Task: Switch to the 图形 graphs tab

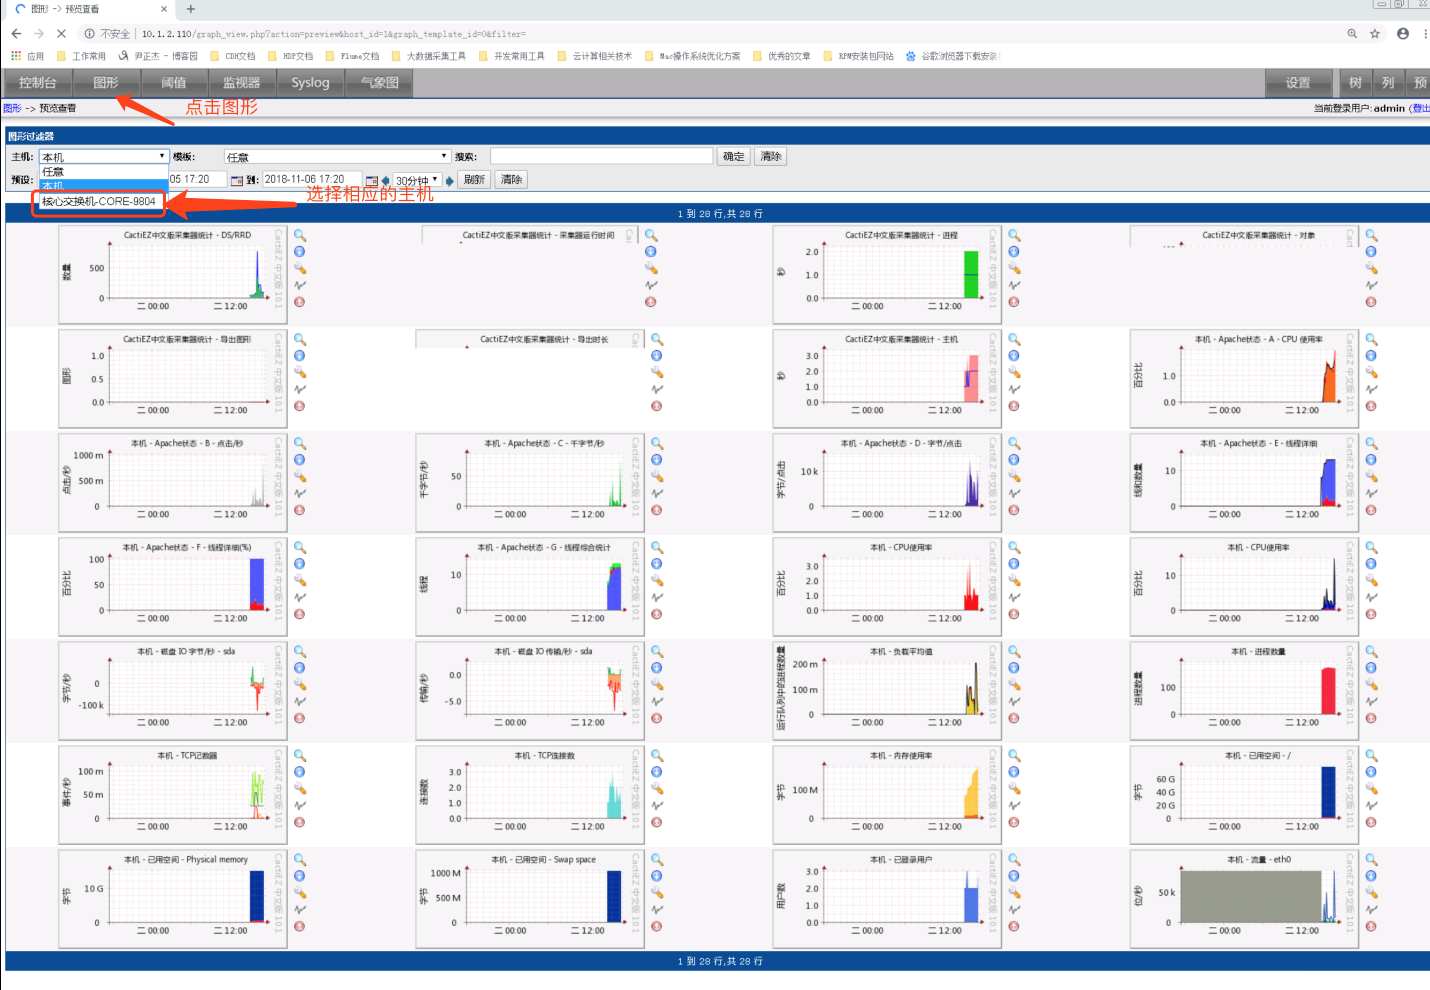Action: tap(106, 83)
